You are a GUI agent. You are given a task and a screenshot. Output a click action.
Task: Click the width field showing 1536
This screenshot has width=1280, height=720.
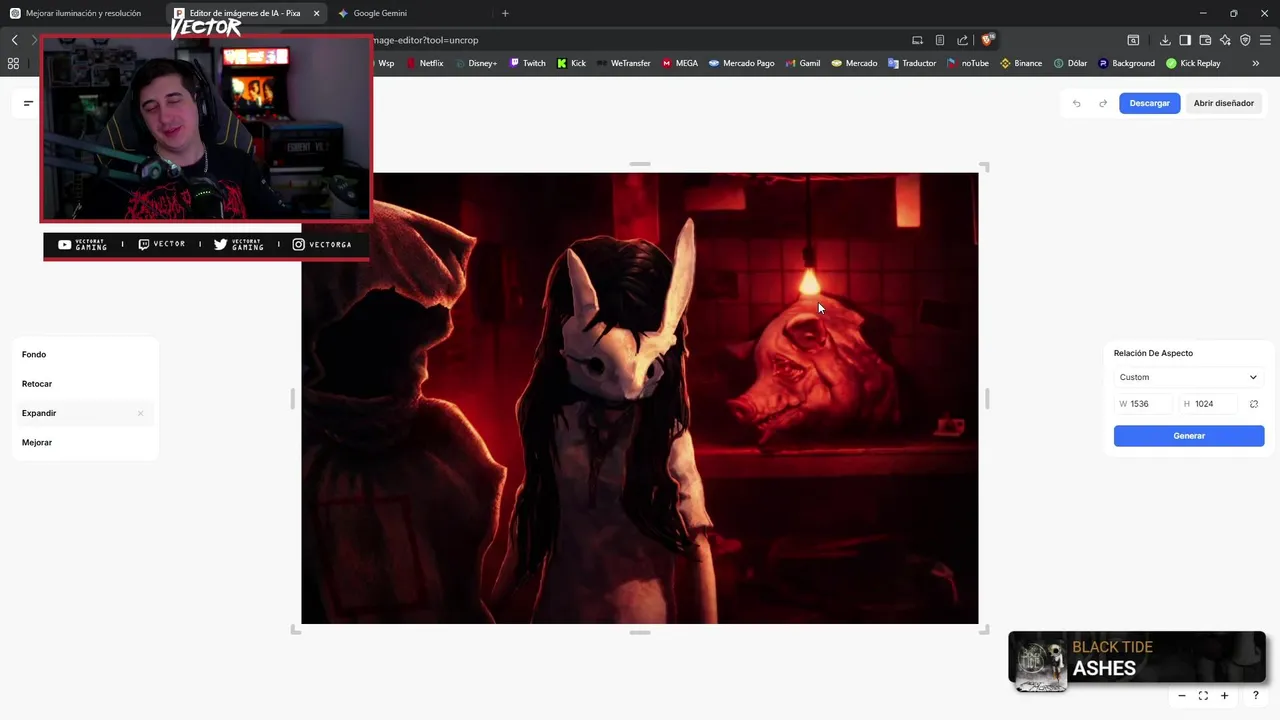tap(1144, 404)
